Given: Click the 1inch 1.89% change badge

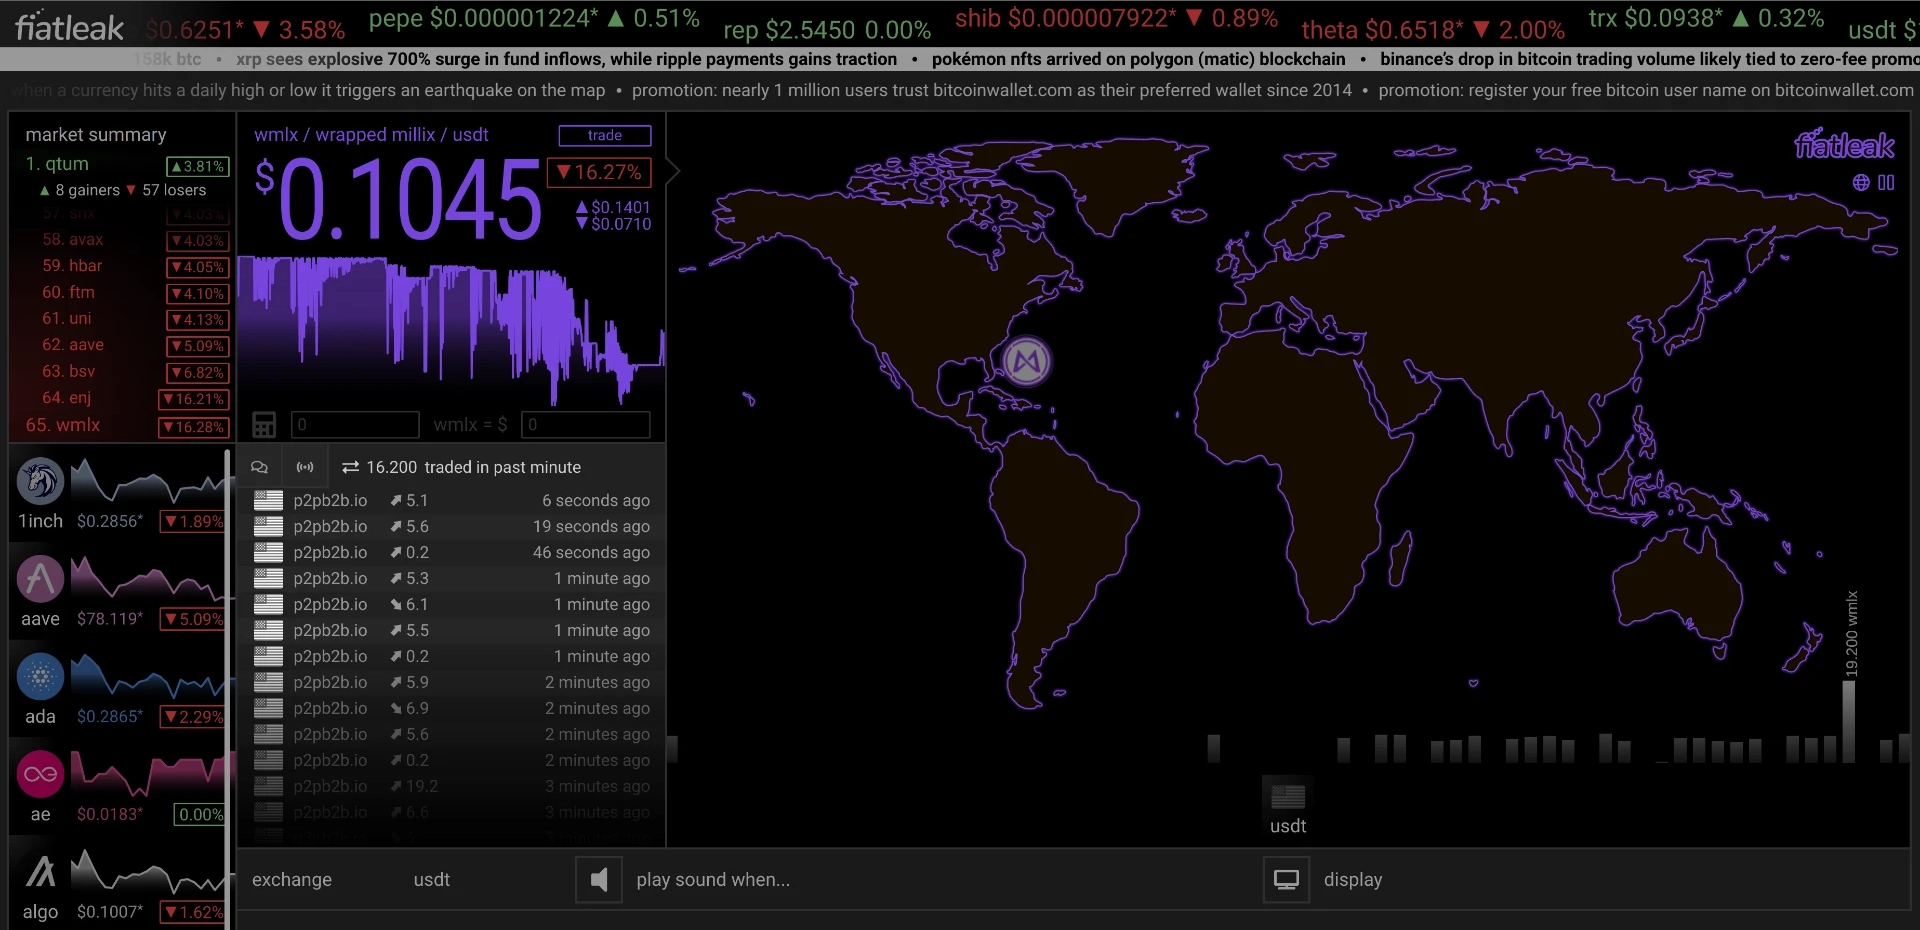Looking at the screenshot, I should tap(194, 522).
